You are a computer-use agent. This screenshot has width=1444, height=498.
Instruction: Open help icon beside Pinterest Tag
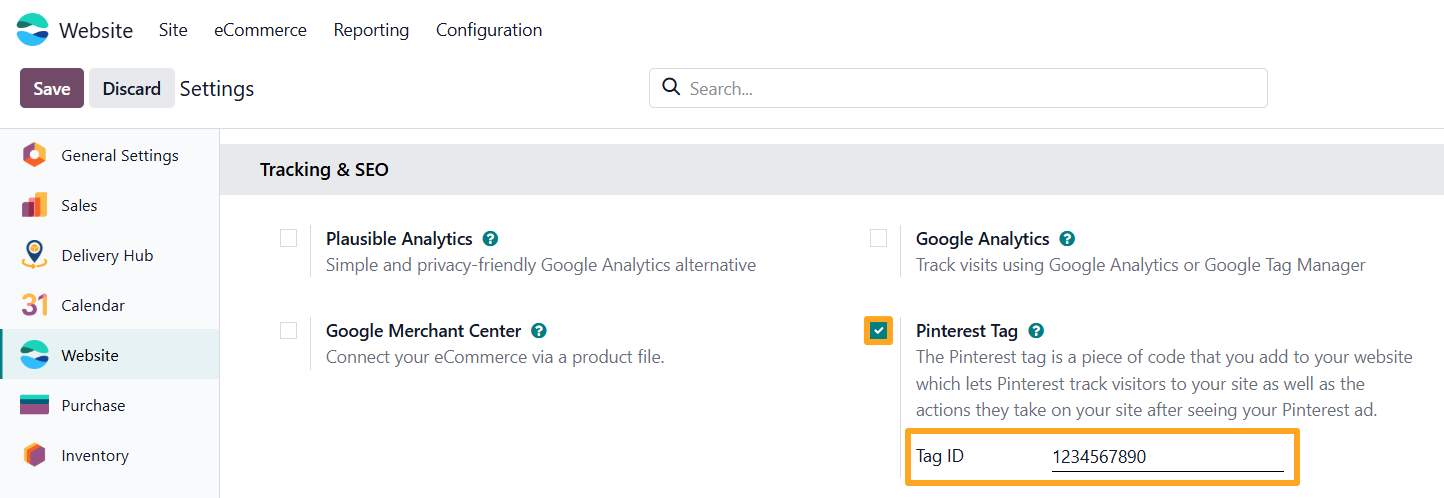1036,330
